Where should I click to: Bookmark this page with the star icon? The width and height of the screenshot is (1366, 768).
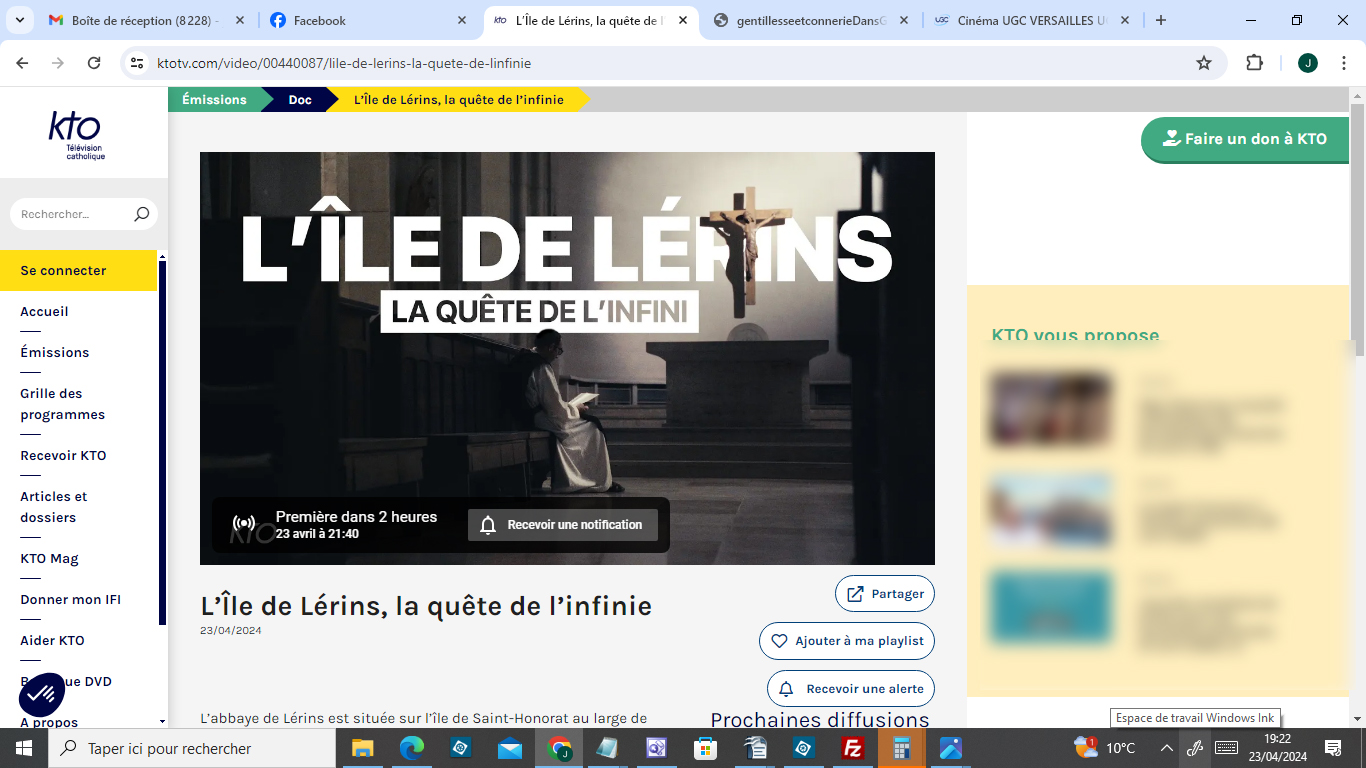(x=1204, y=63)
